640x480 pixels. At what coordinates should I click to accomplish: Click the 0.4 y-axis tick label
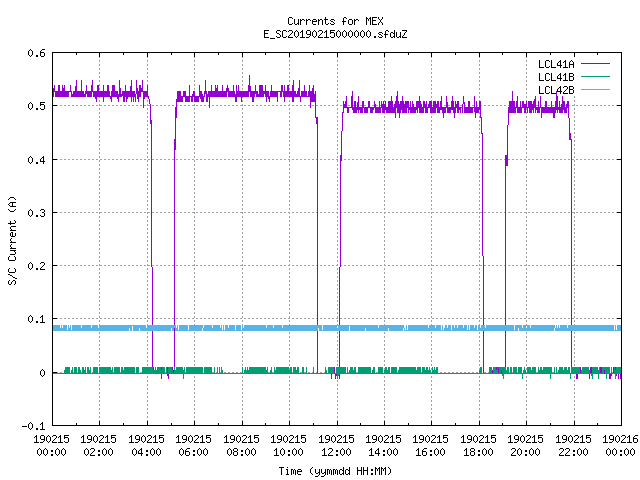tap(36, 160)
